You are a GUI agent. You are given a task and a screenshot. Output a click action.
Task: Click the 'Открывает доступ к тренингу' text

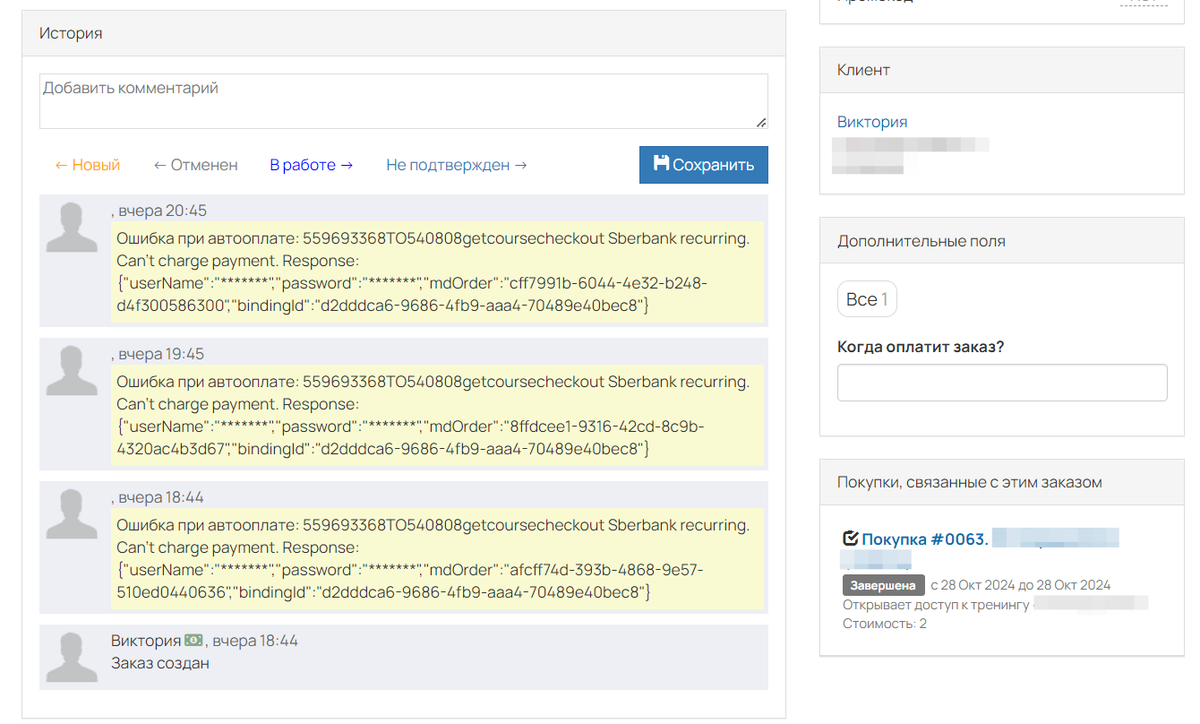point(935,605)
